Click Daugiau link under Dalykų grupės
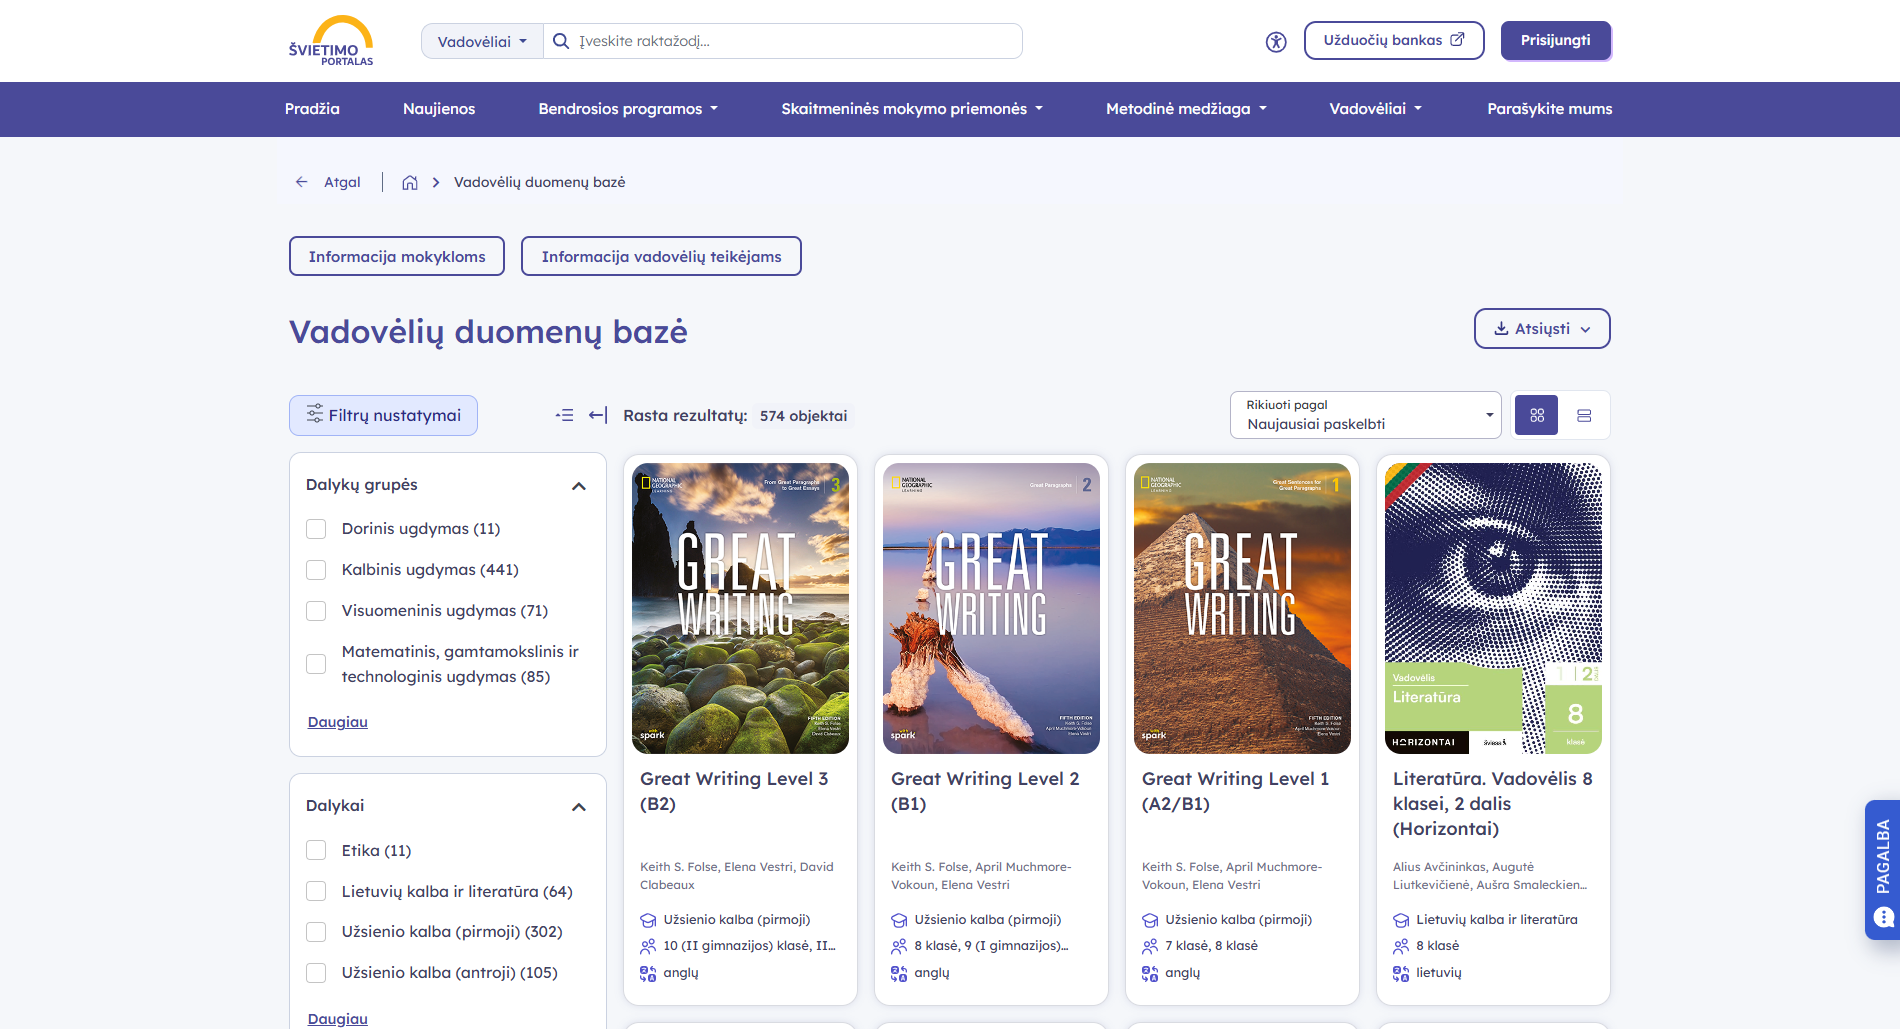1900x1029 pixels. (338, 722)
